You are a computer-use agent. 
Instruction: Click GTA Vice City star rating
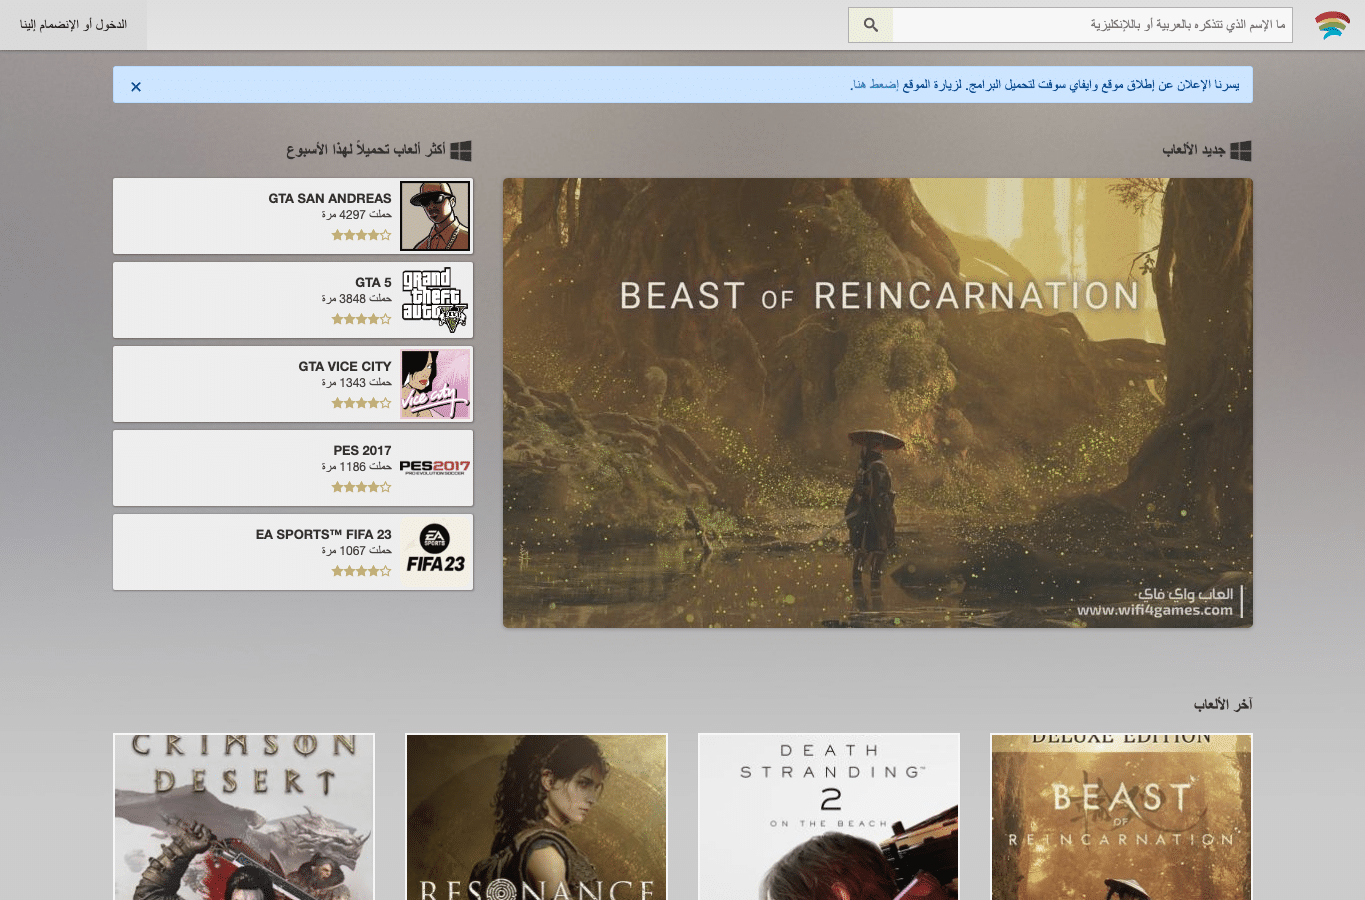pyautogui.click(x=362, y=403)
